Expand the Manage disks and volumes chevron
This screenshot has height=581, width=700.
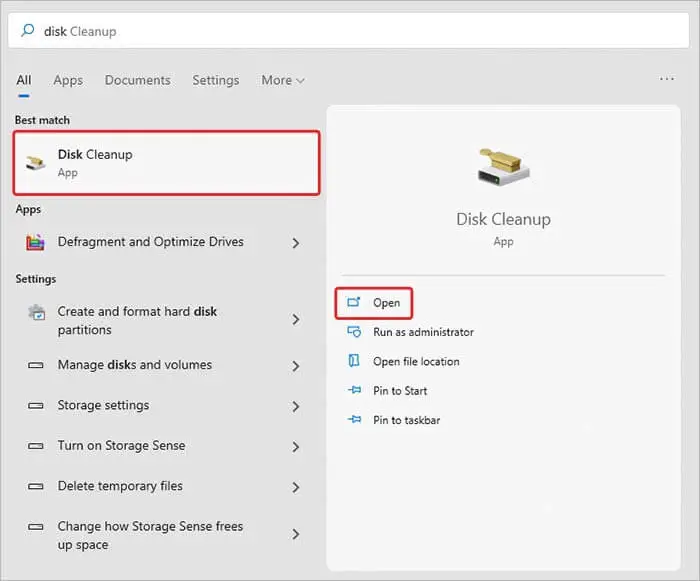pos(296,367)
